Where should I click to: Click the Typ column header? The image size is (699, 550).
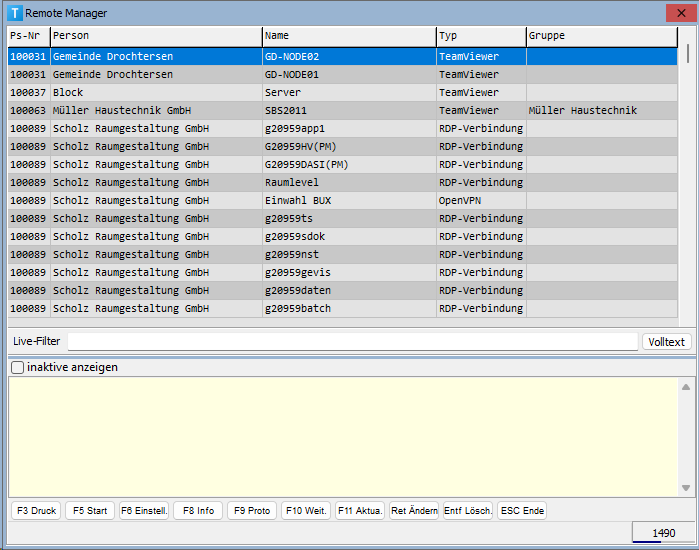(481, 36)
